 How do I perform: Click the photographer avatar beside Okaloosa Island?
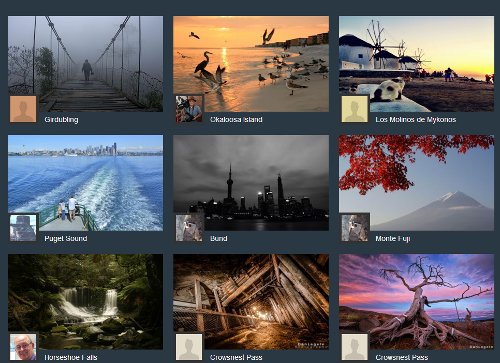(189, 109)
